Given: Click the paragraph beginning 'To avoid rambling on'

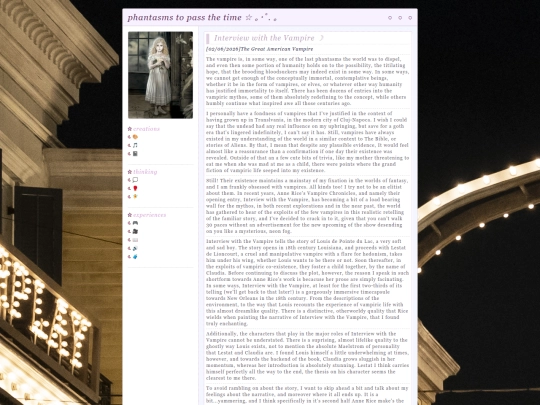Looking at the screenshot, I should pos(308,395).
